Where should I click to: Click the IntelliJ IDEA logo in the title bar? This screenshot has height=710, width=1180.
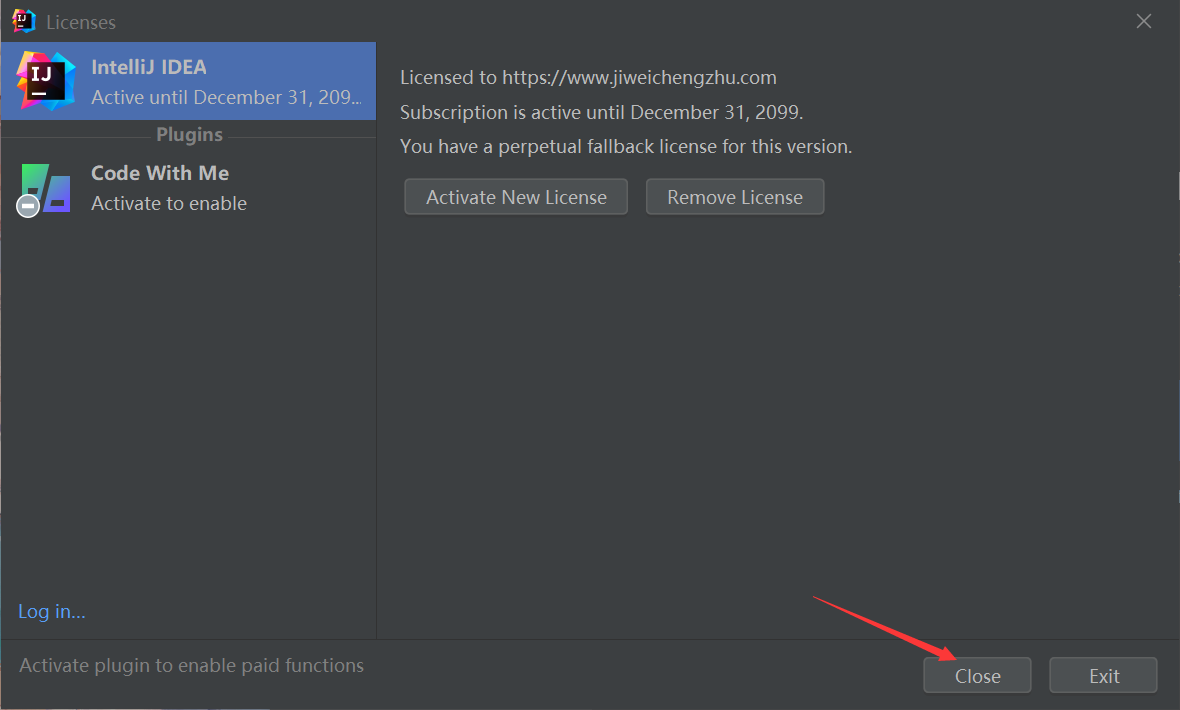point(24,21)
